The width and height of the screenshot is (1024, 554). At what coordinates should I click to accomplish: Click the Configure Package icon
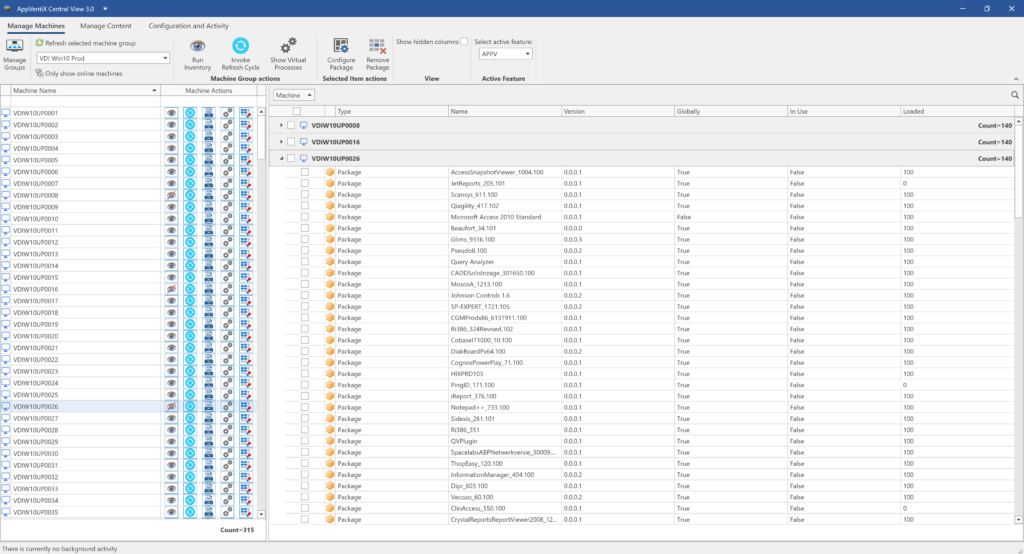[x=341, y=47]
